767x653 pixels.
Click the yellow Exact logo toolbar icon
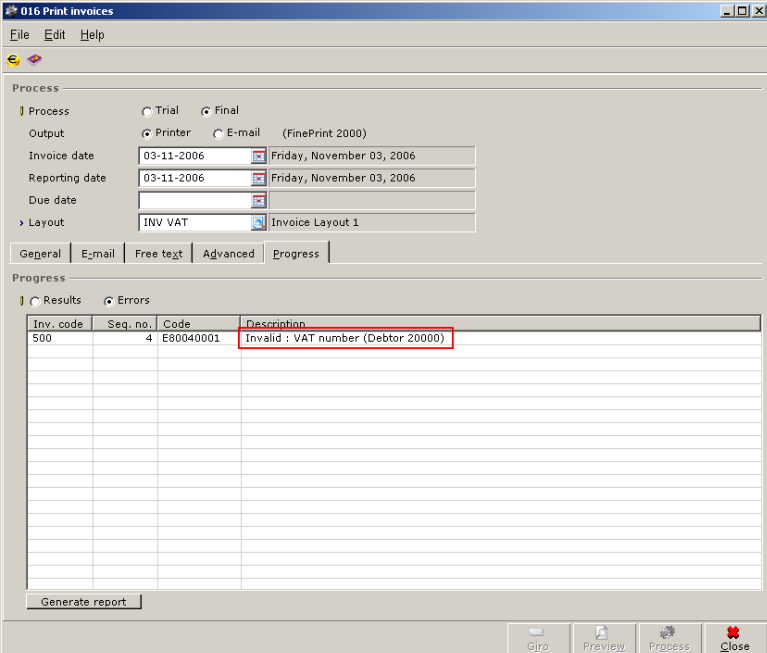click(13, 60)
